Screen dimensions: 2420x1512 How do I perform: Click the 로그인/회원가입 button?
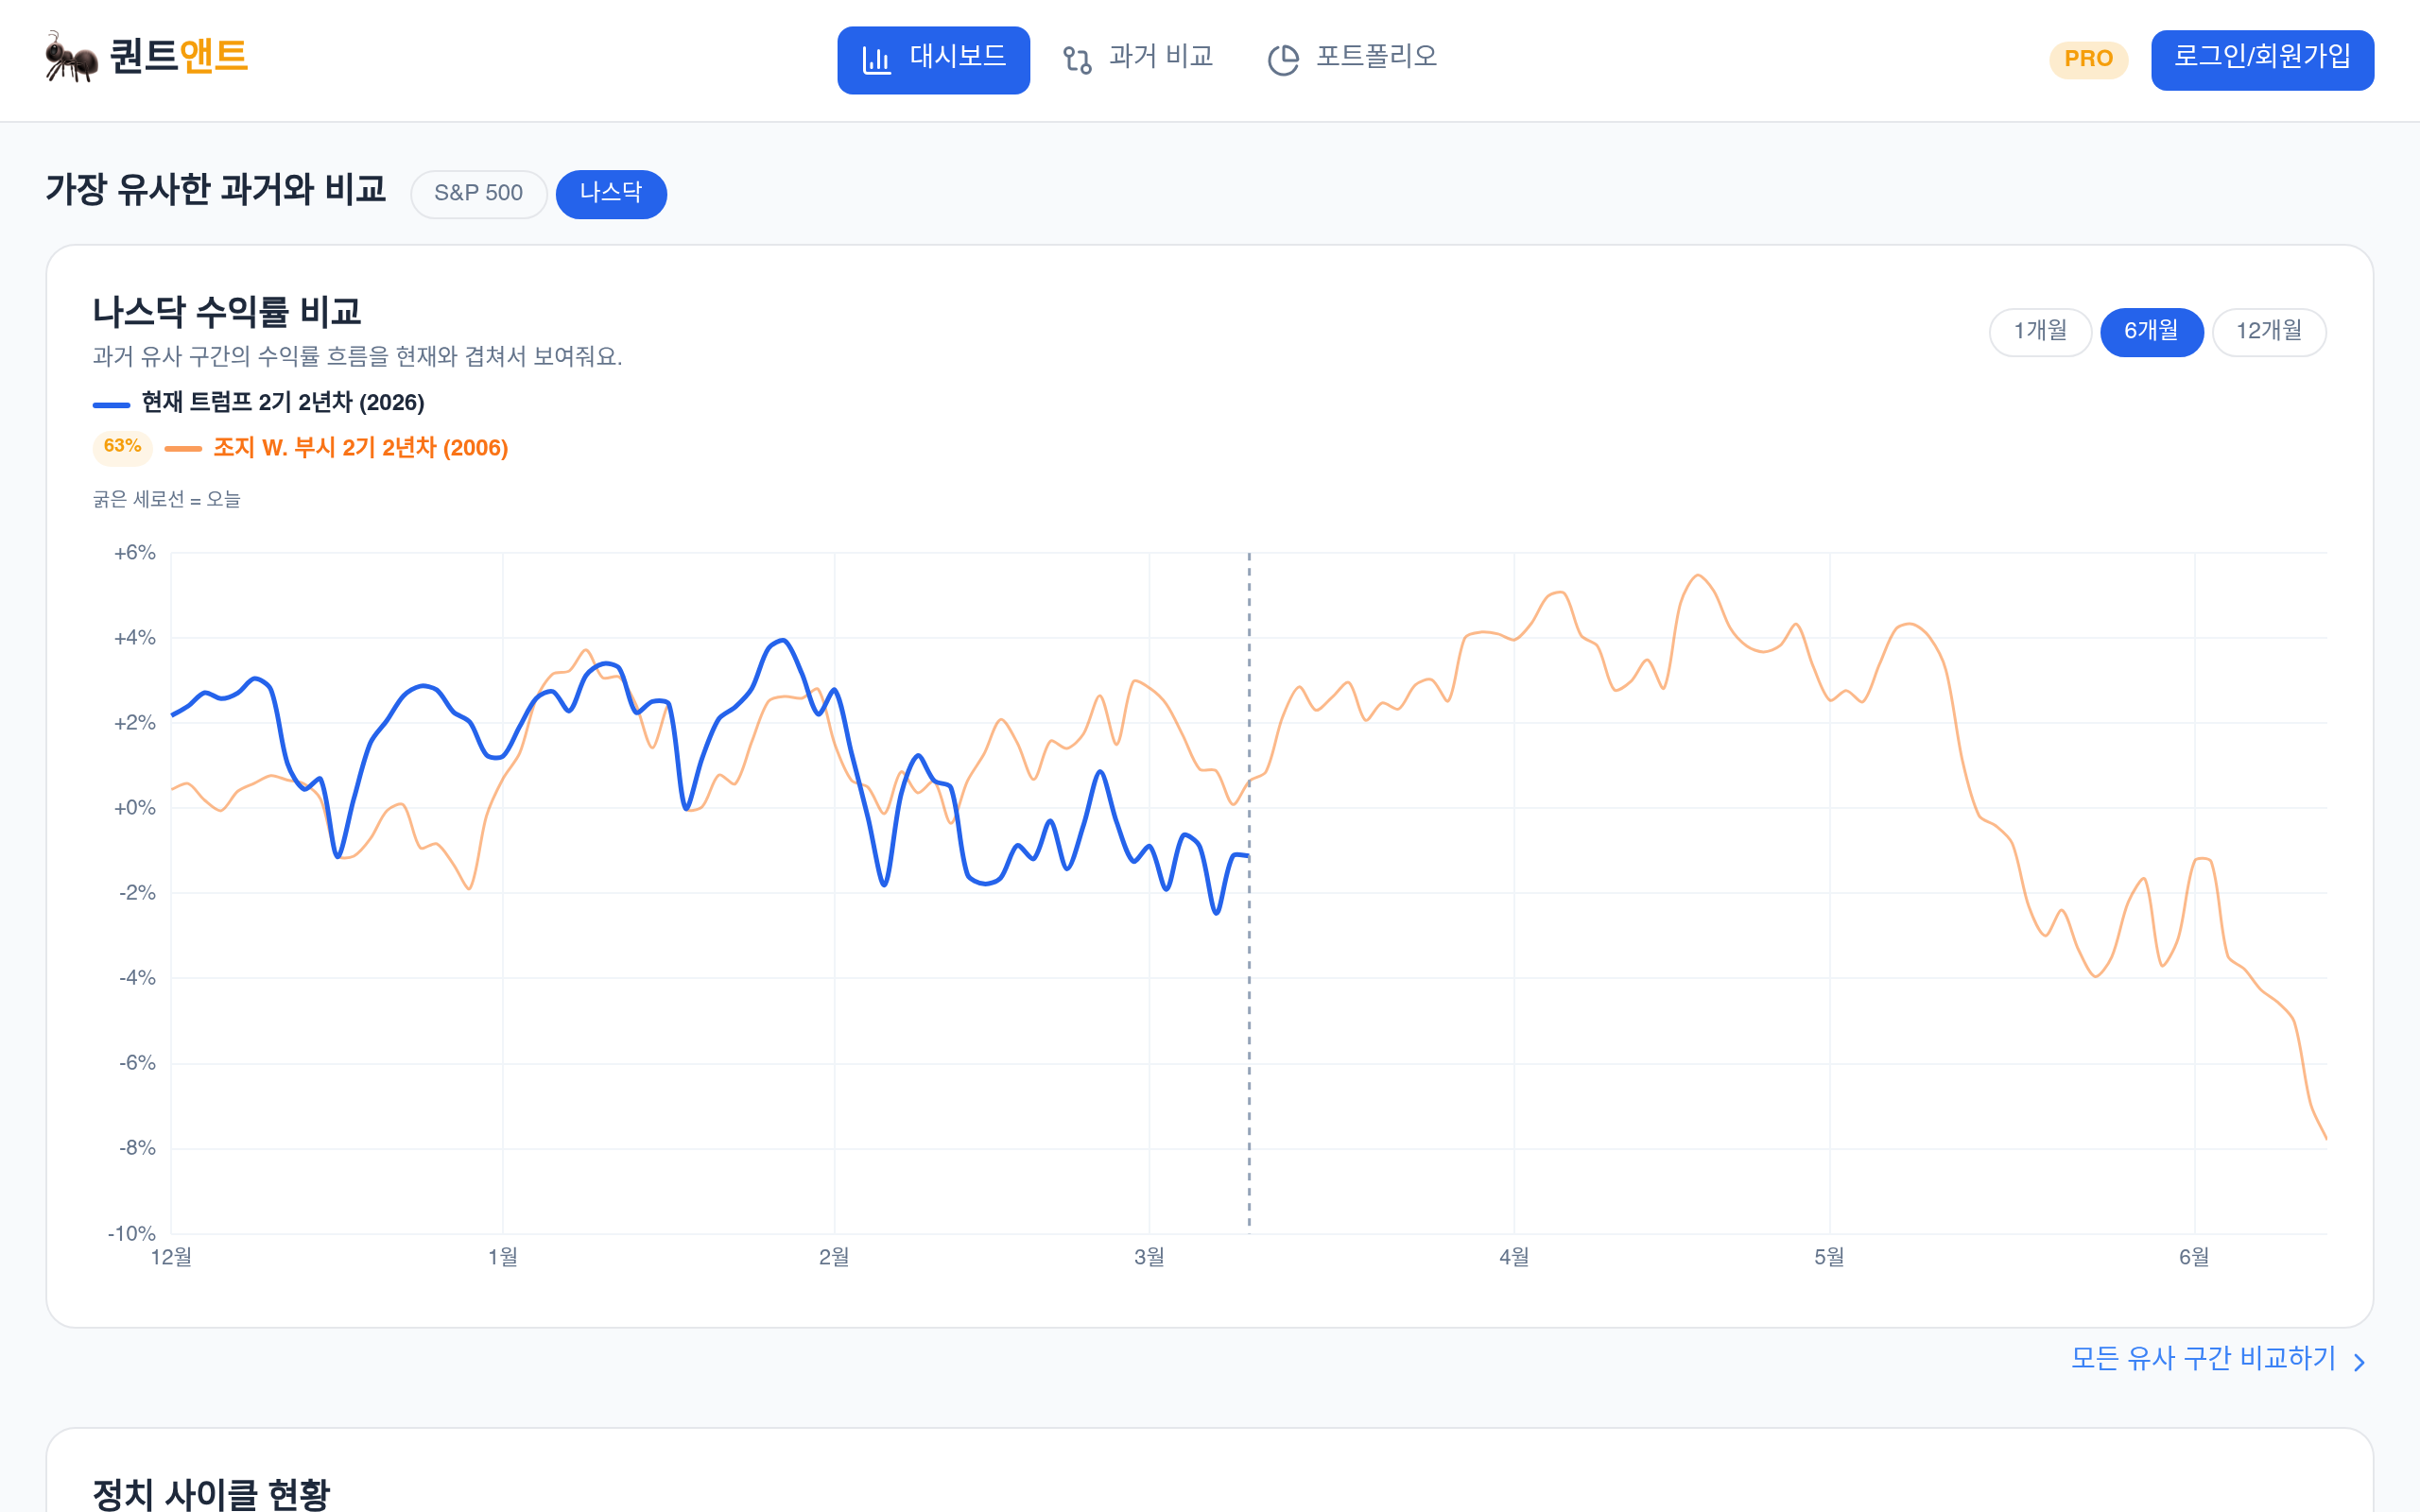coord(2262,59)
